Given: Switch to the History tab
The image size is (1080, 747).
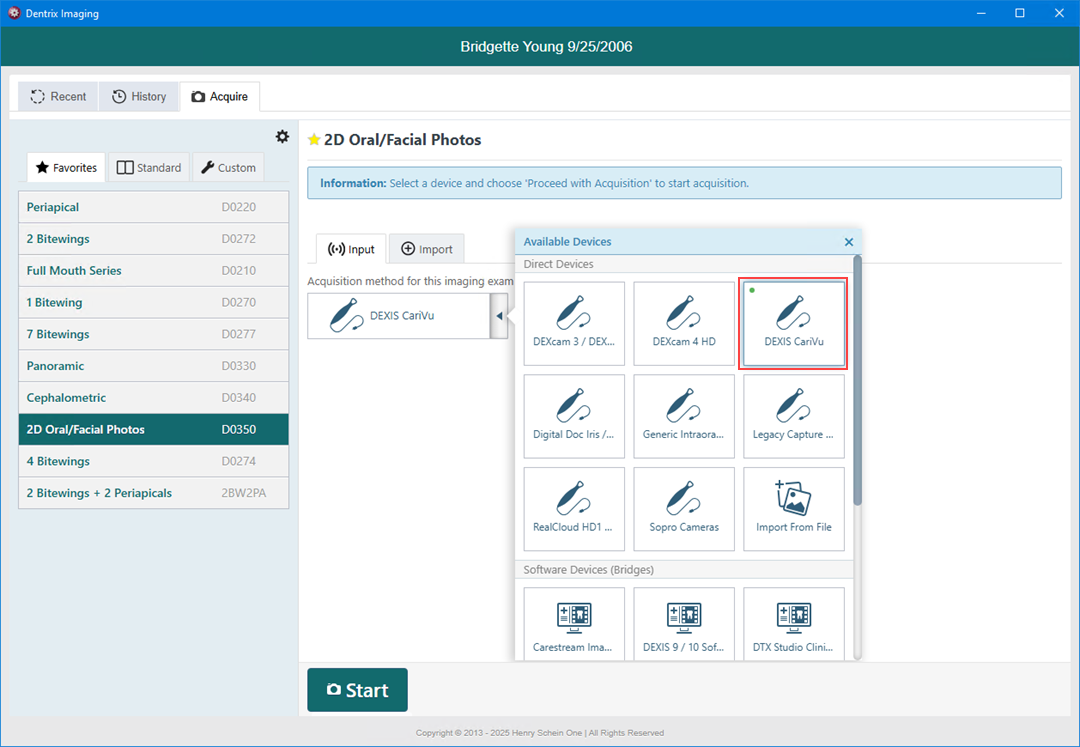Looking at the screenshot, I should [x=139, y=97].
